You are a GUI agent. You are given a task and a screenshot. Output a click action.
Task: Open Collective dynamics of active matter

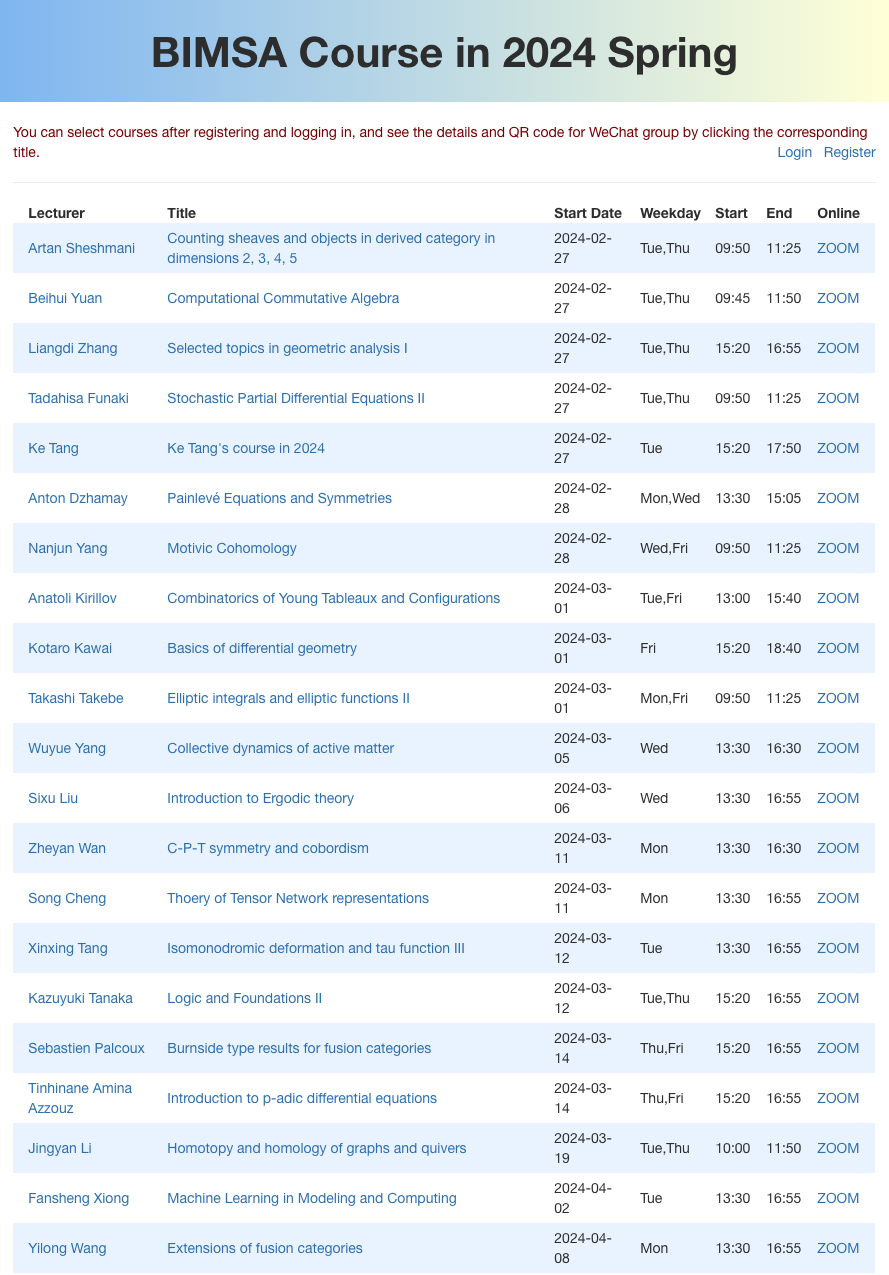click(x=280, y=748)
